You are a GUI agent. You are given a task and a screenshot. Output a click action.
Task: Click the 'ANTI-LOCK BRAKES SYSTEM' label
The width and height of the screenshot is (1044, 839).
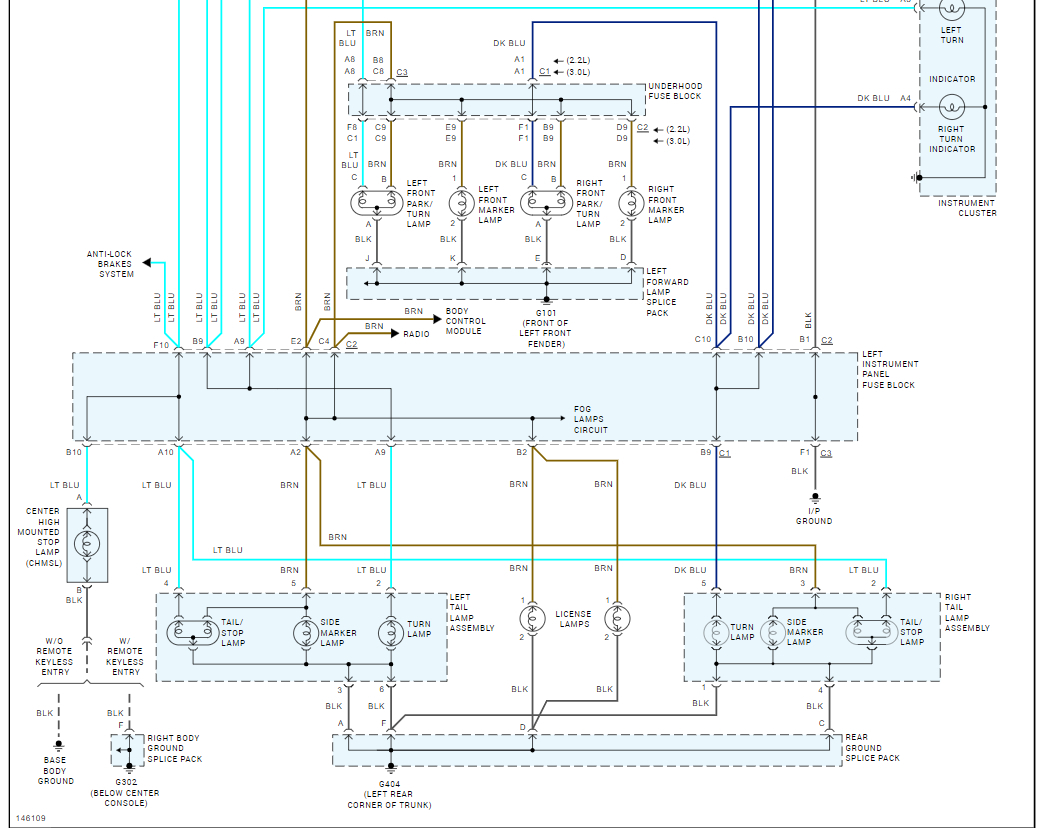coord(110,264)
